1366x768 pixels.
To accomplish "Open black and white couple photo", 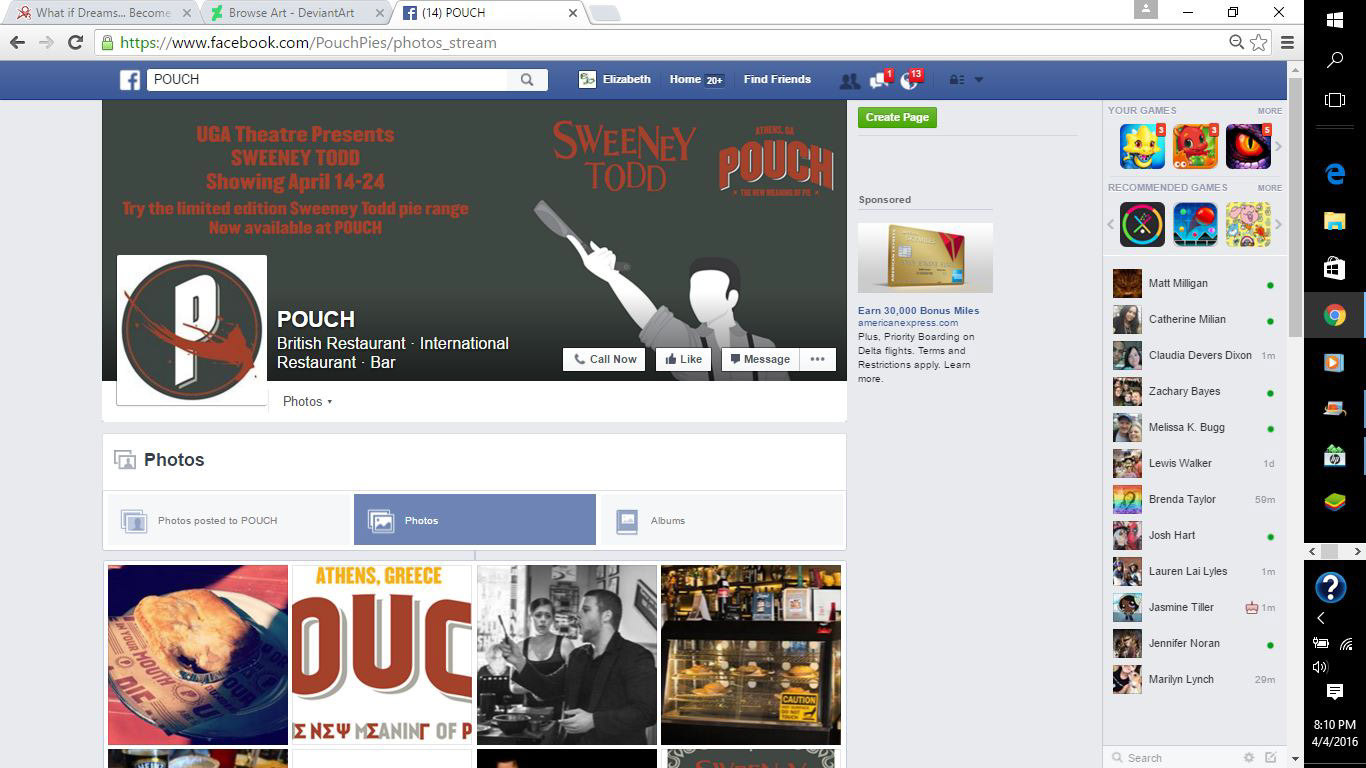I will tap(567, 655).
